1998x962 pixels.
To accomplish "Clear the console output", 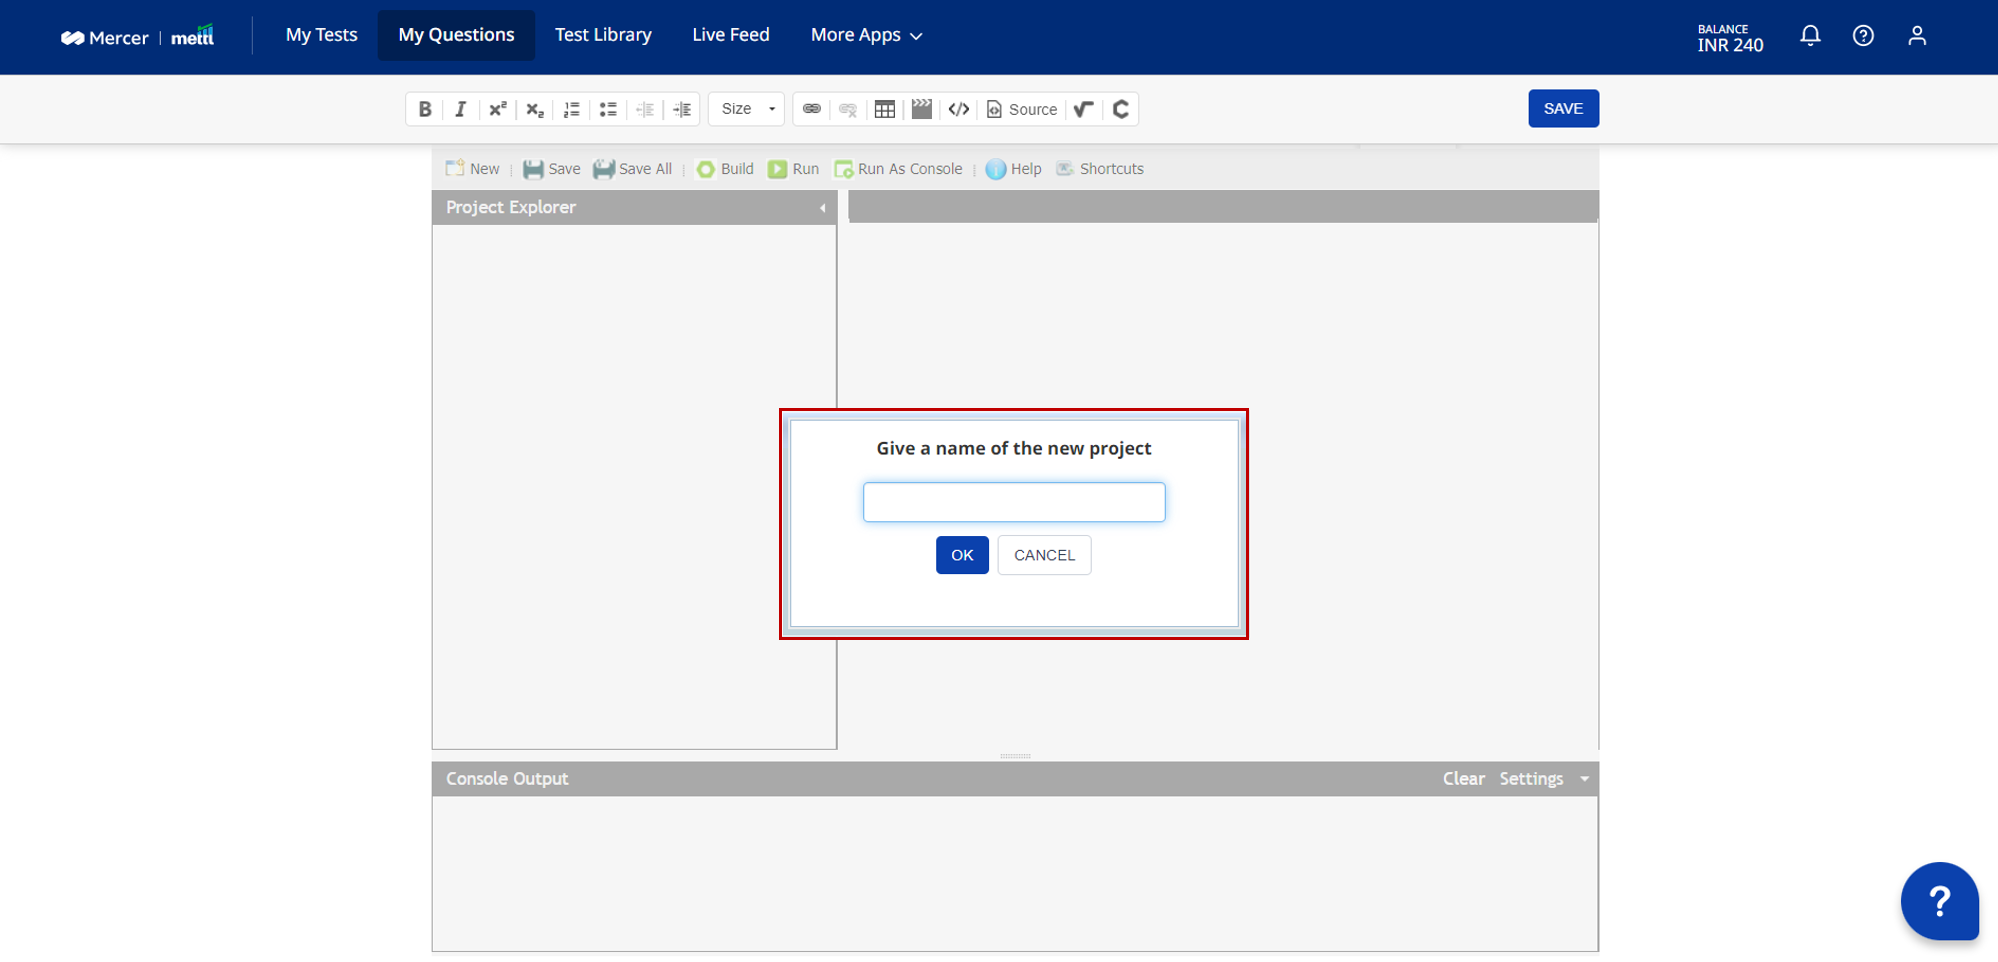I will (1463, 779).
